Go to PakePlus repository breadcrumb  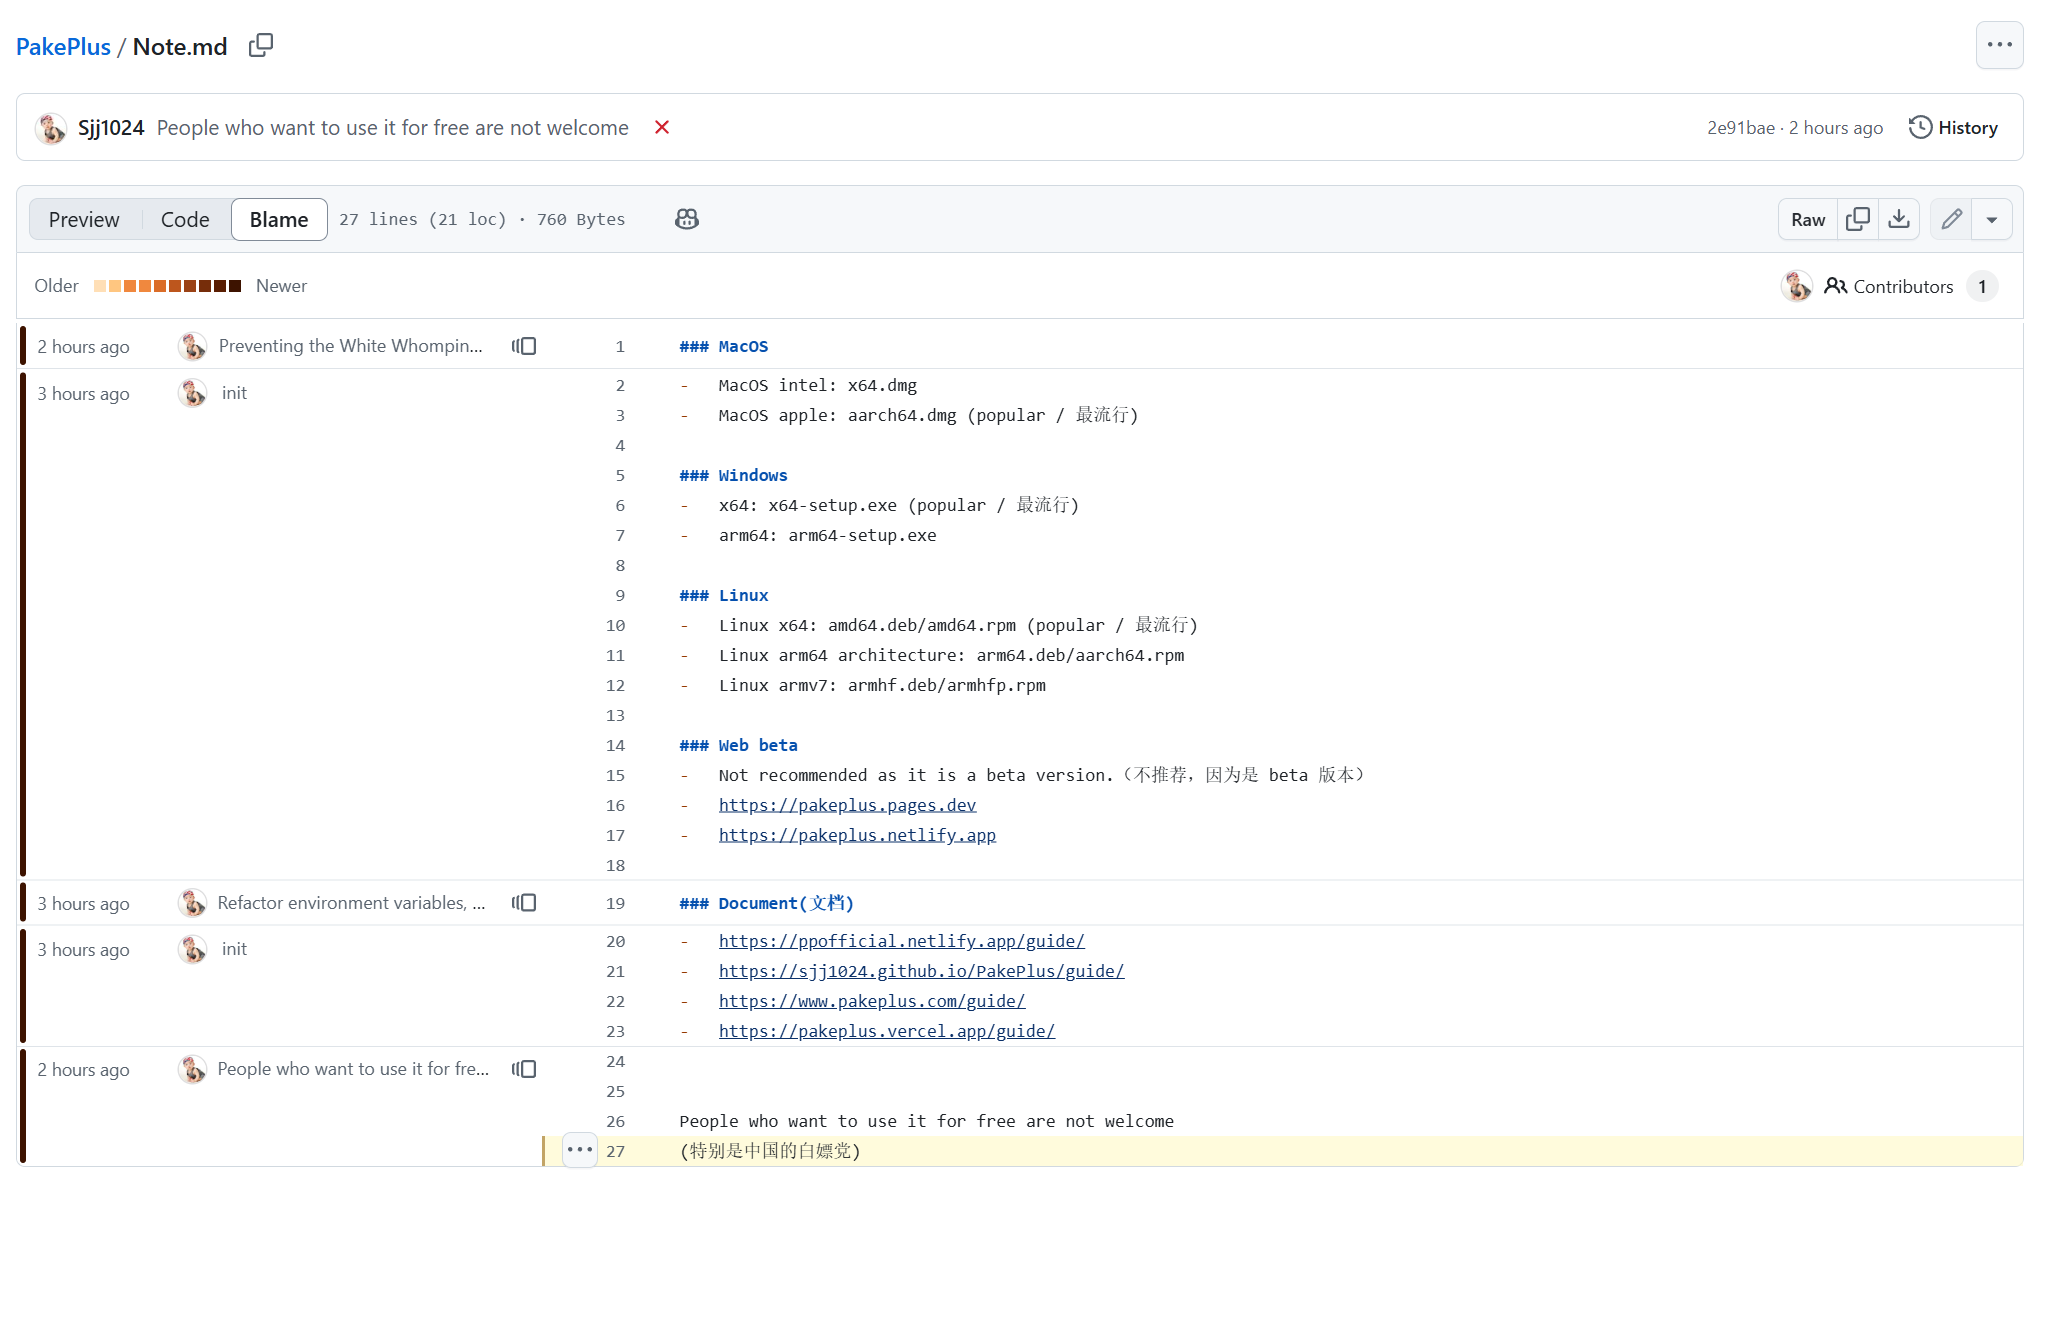[63, 46]
